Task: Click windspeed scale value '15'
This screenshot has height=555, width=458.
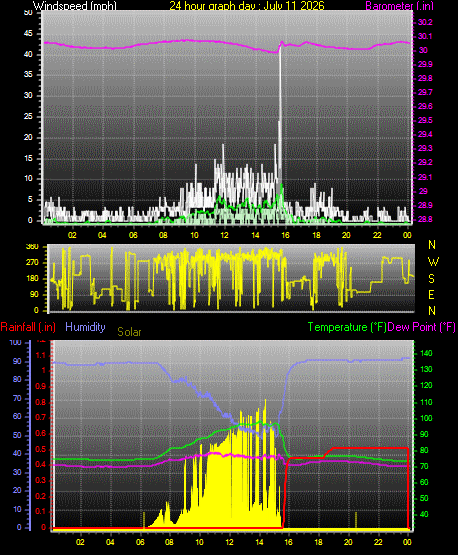Action: click(28, 158)
